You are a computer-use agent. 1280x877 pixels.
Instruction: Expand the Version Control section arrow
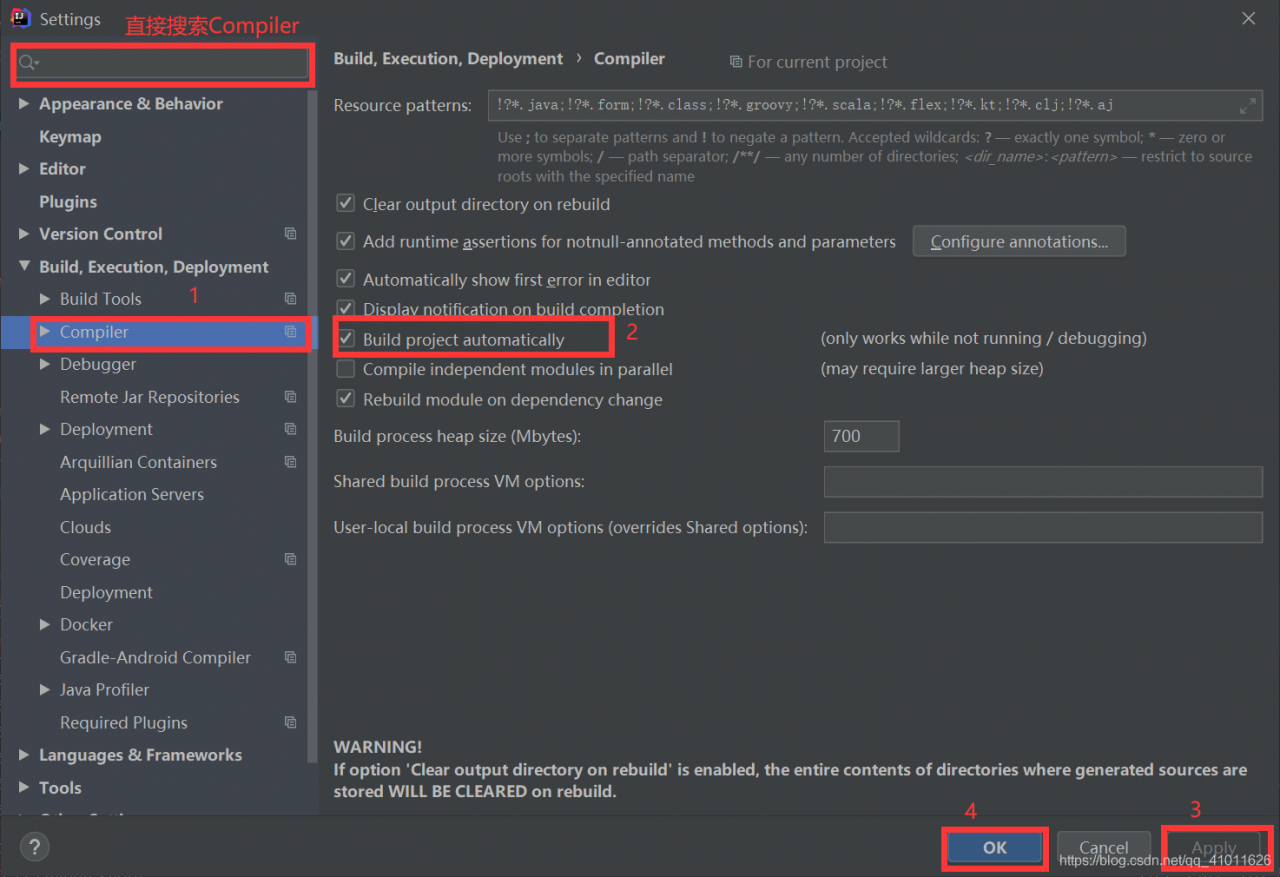[x=24, y=234]
